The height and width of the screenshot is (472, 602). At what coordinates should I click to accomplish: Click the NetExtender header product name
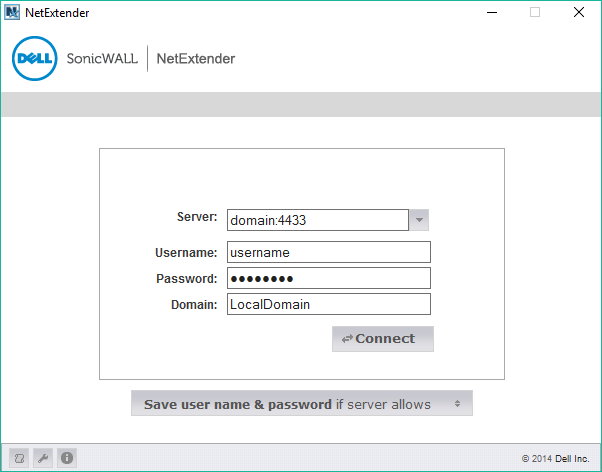click(x=196, y=59)
